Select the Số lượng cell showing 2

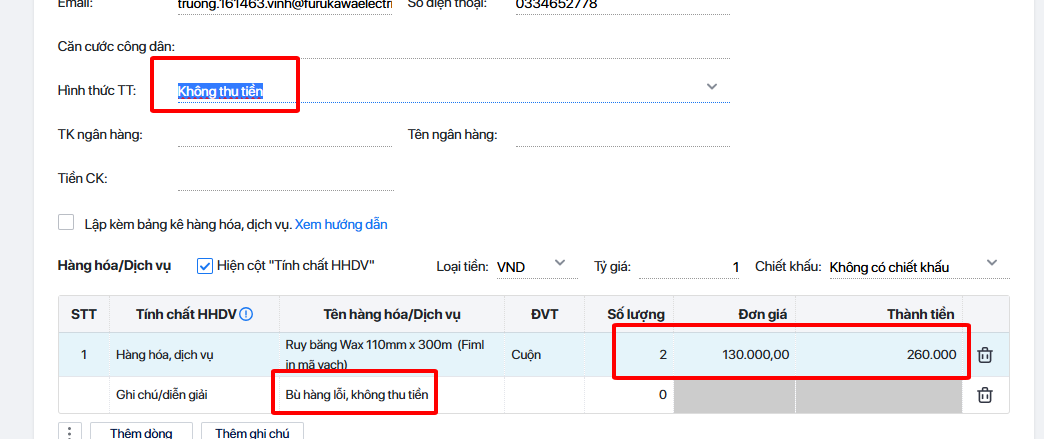point(630,354)
